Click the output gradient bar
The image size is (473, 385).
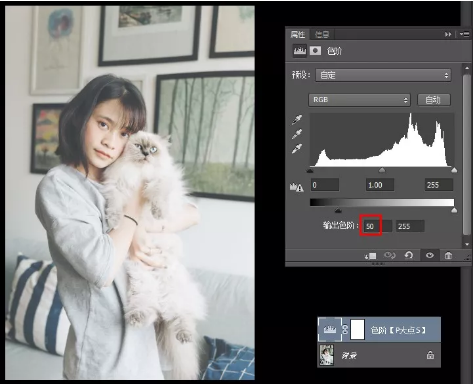(382, 202)
